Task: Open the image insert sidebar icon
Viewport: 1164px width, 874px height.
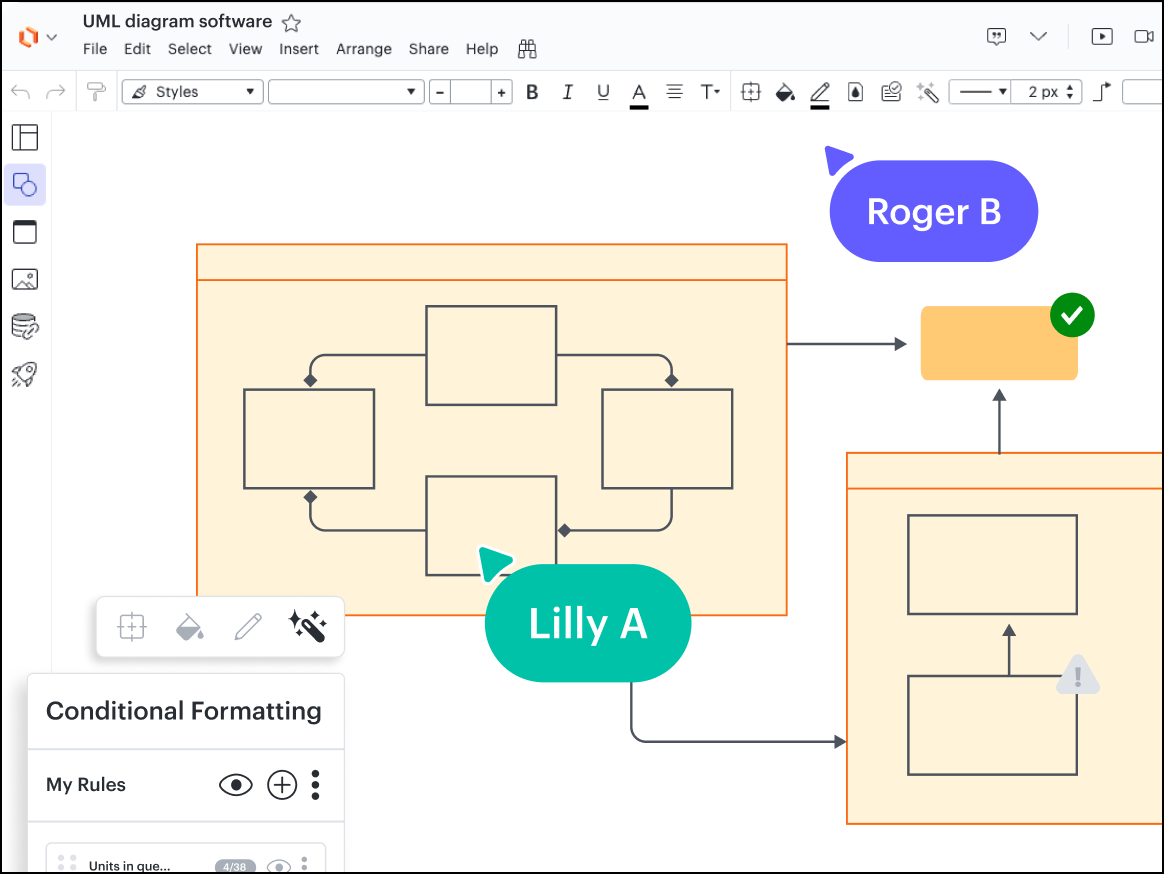Action: point(25,280)
